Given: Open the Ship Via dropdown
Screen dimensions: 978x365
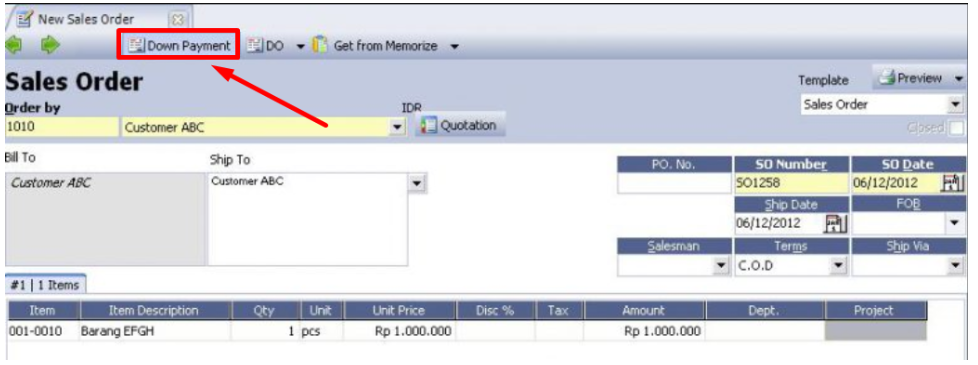Looking at the screenshot, I should pyautogui.click(x=955, y=265).
